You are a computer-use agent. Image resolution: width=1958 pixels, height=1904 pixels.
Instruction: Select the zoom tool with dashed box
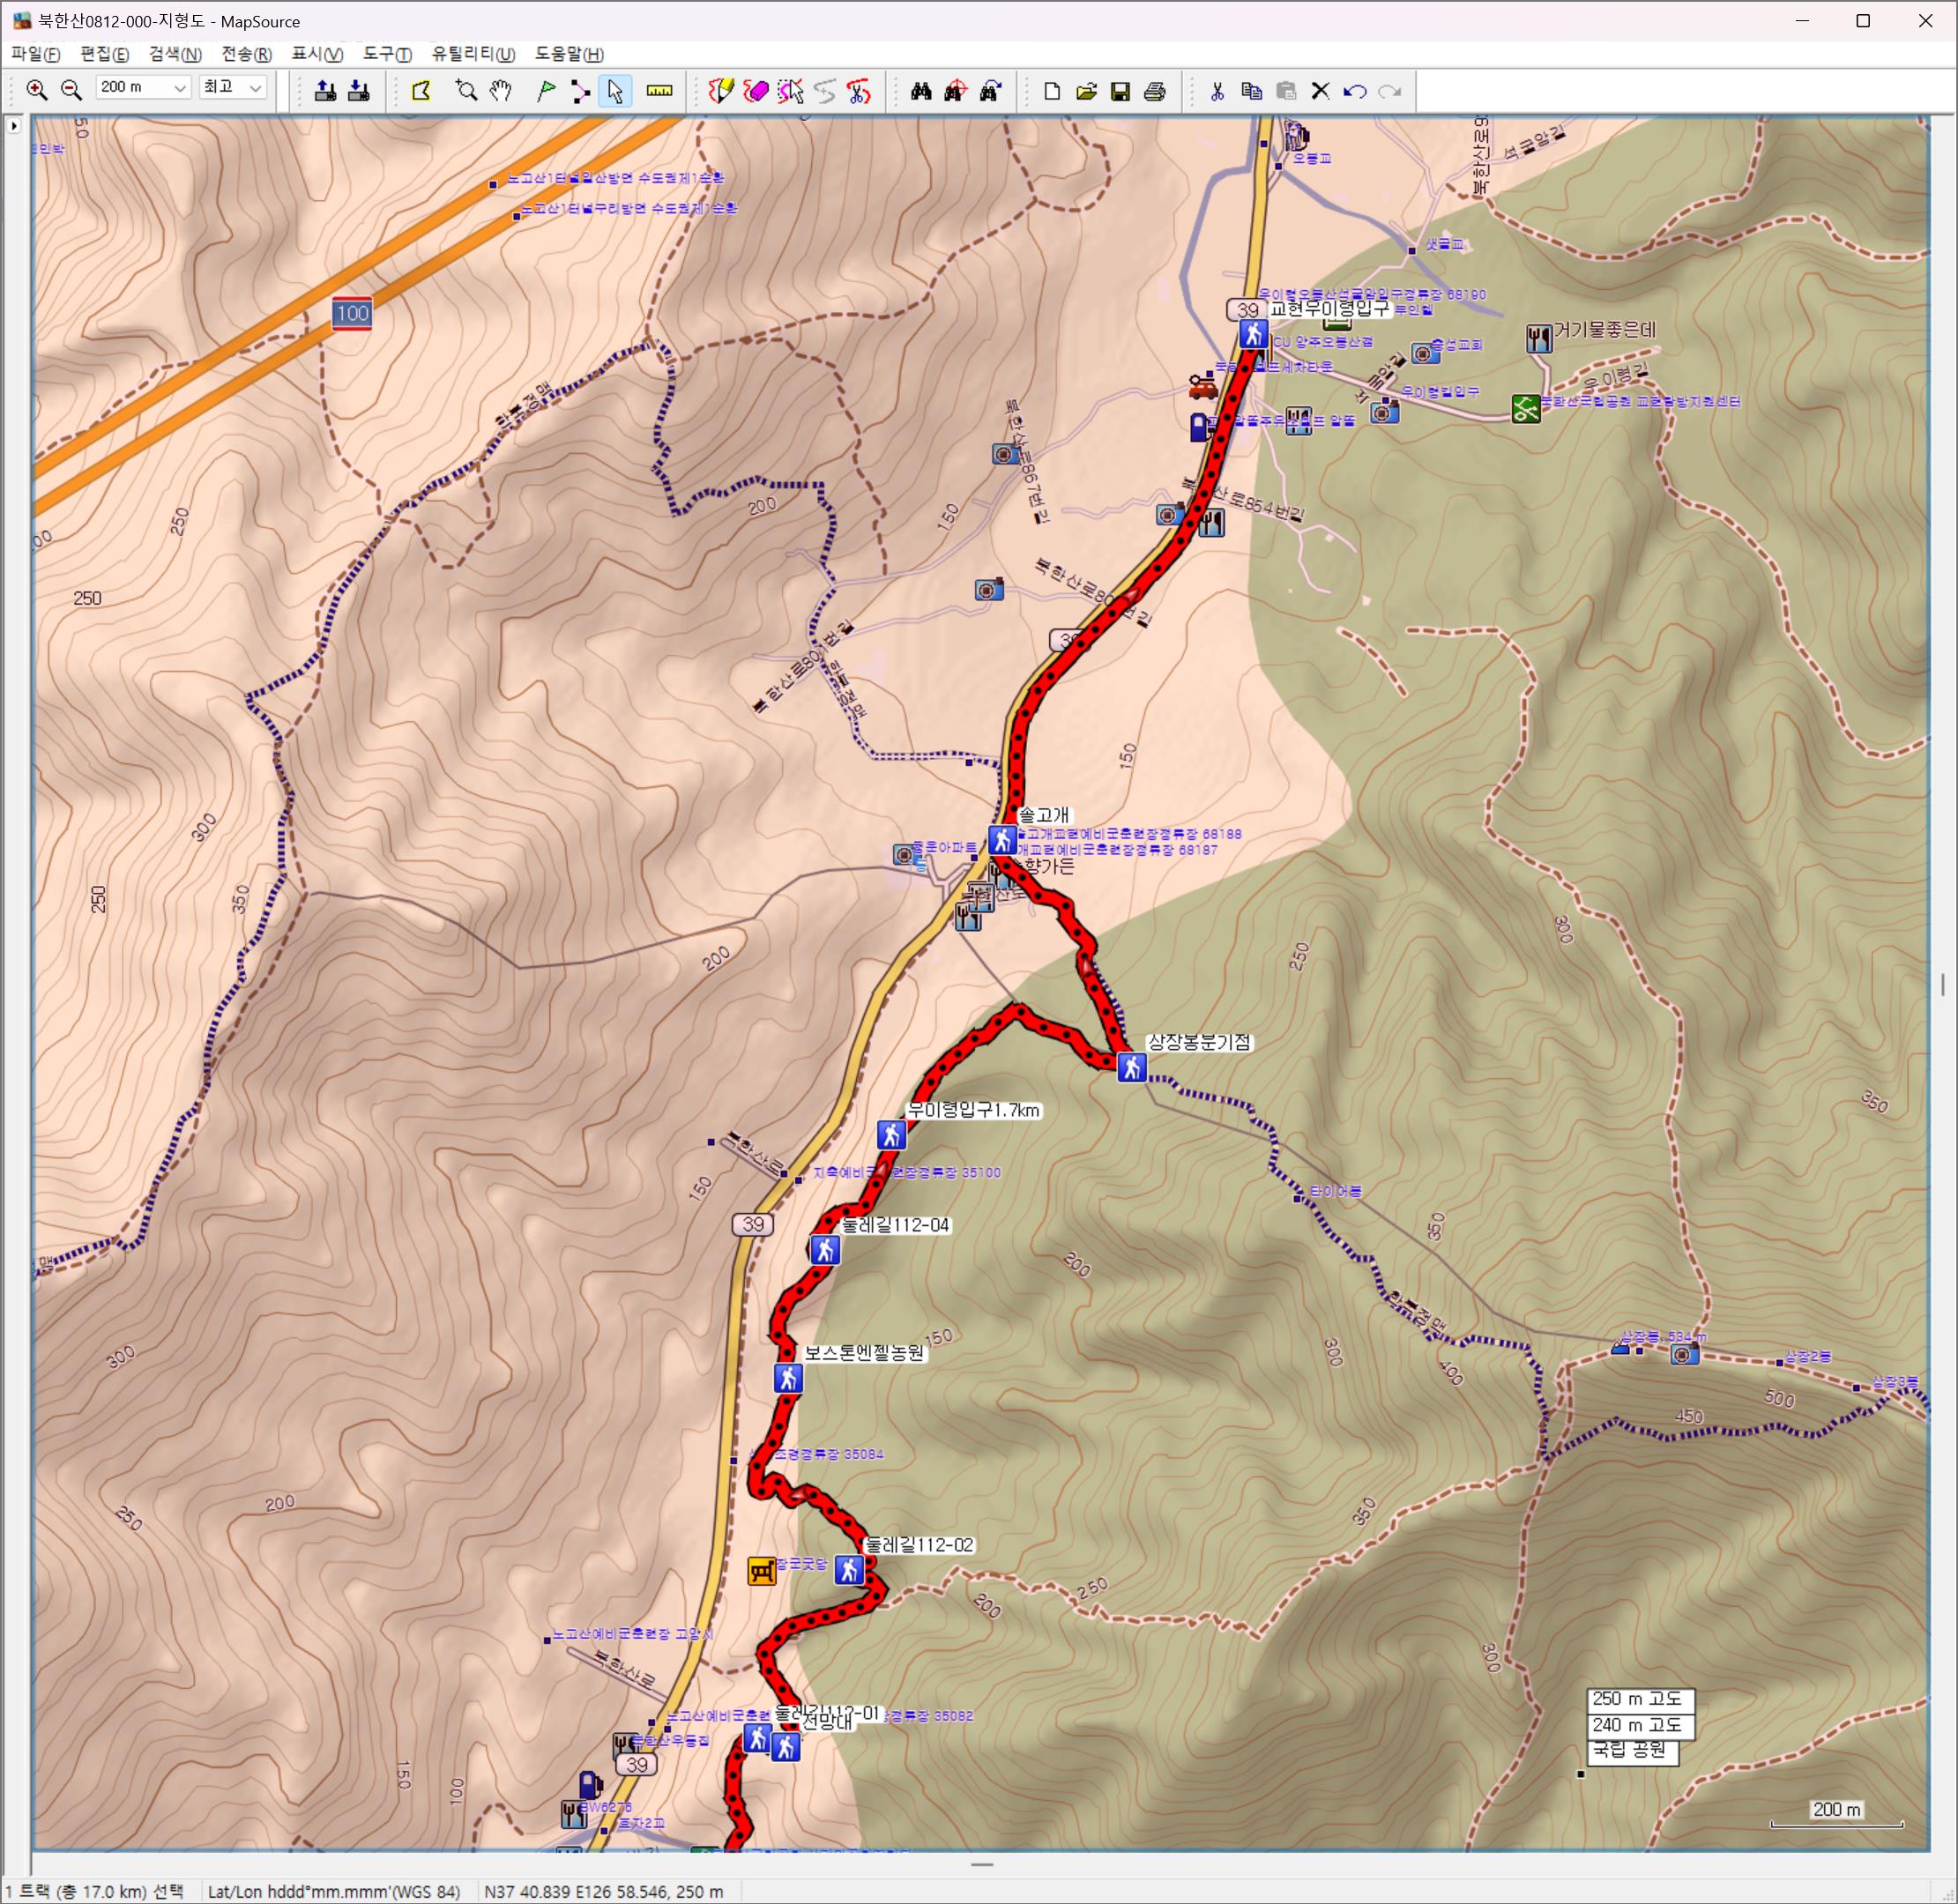(466, 91)
